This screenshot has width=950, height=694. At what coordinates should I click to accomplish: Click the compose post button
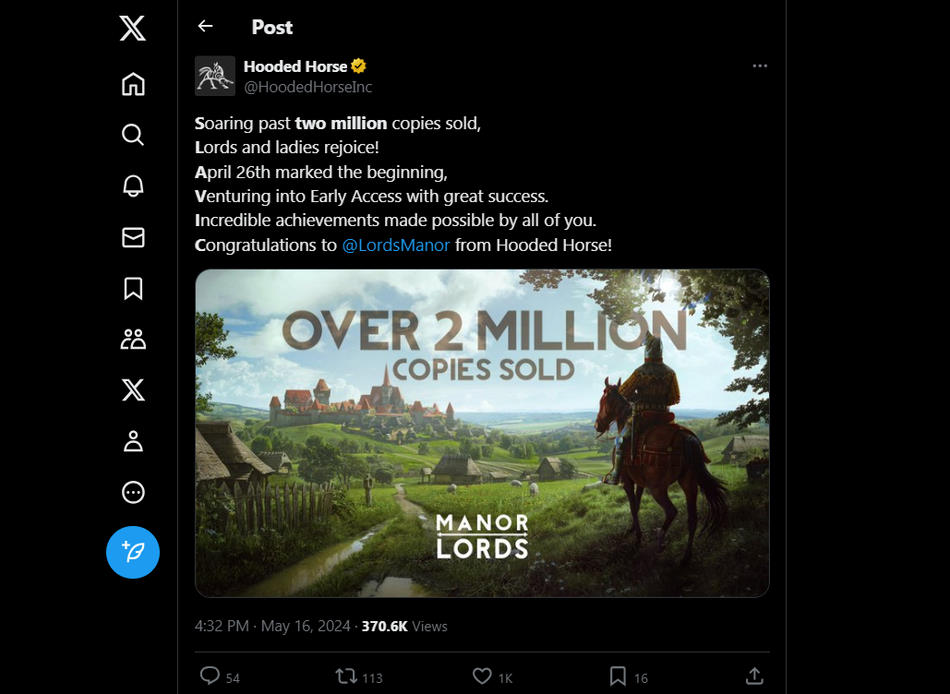[132, 551]
